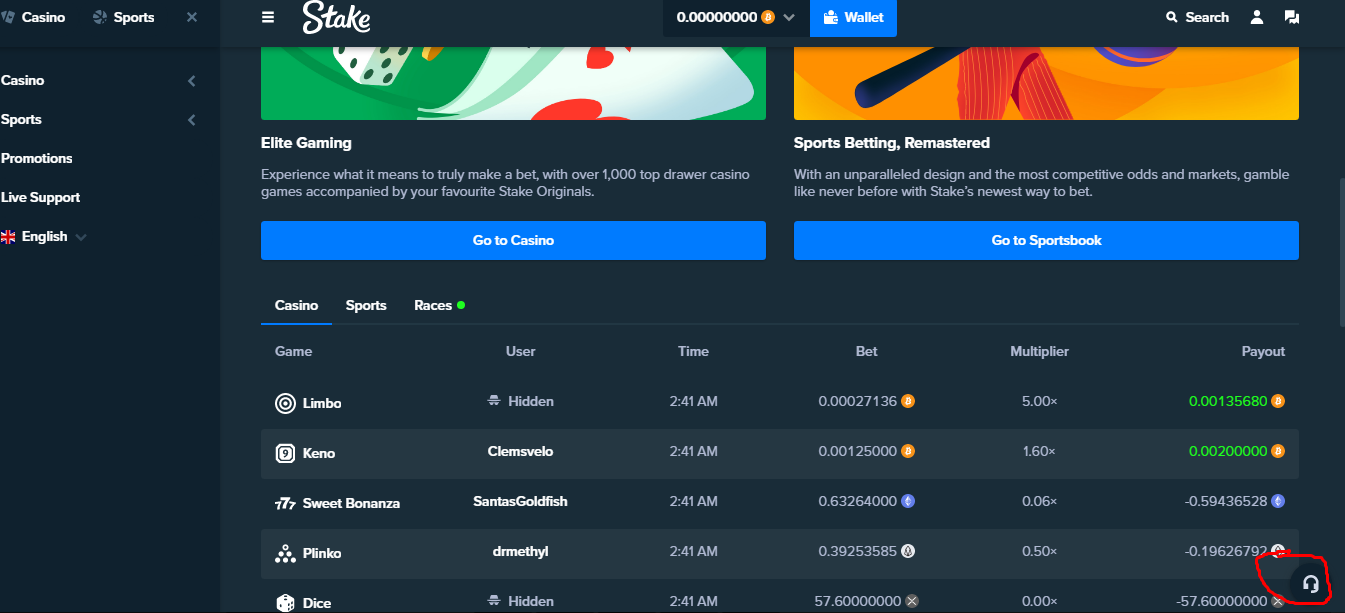
Task: Open live support headset bubble
Action: [1311, 584]
